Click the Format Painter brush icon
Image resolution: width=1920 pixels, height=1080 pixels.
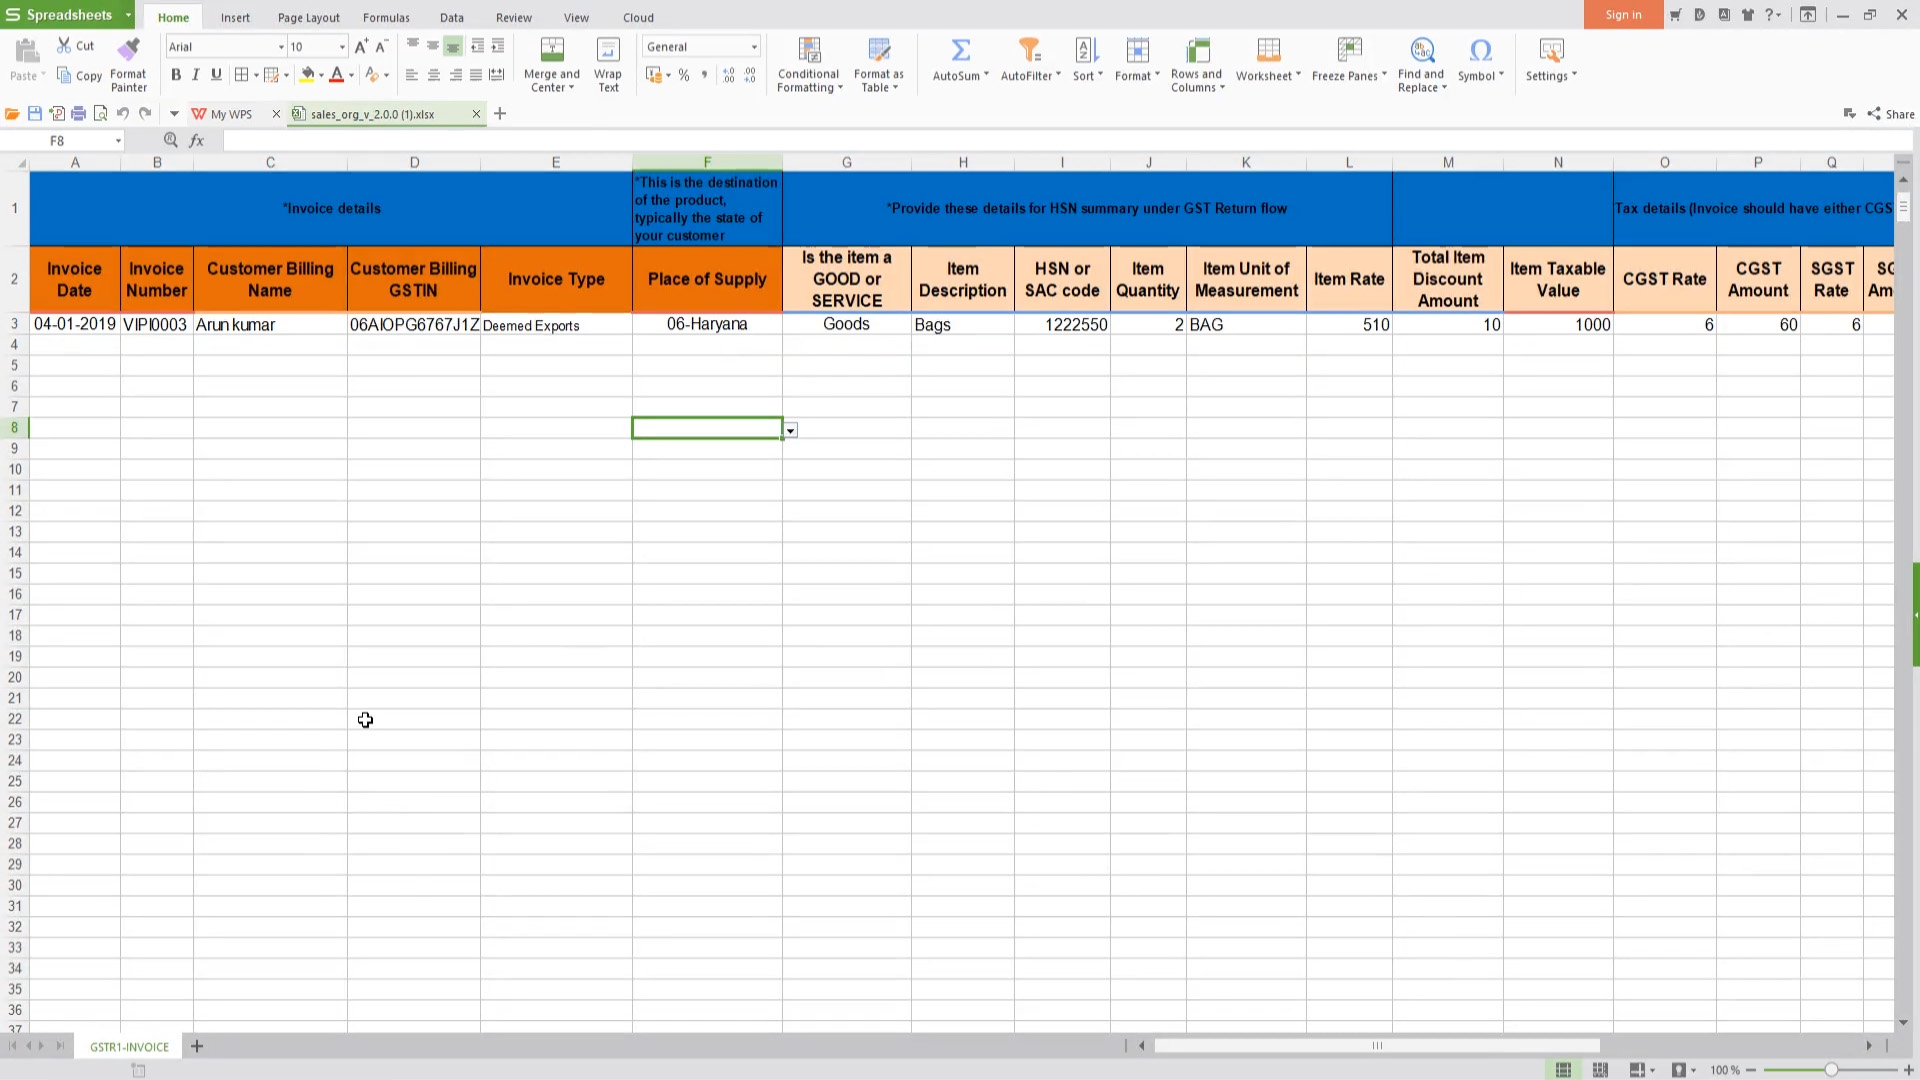click(x=128, y=49)
